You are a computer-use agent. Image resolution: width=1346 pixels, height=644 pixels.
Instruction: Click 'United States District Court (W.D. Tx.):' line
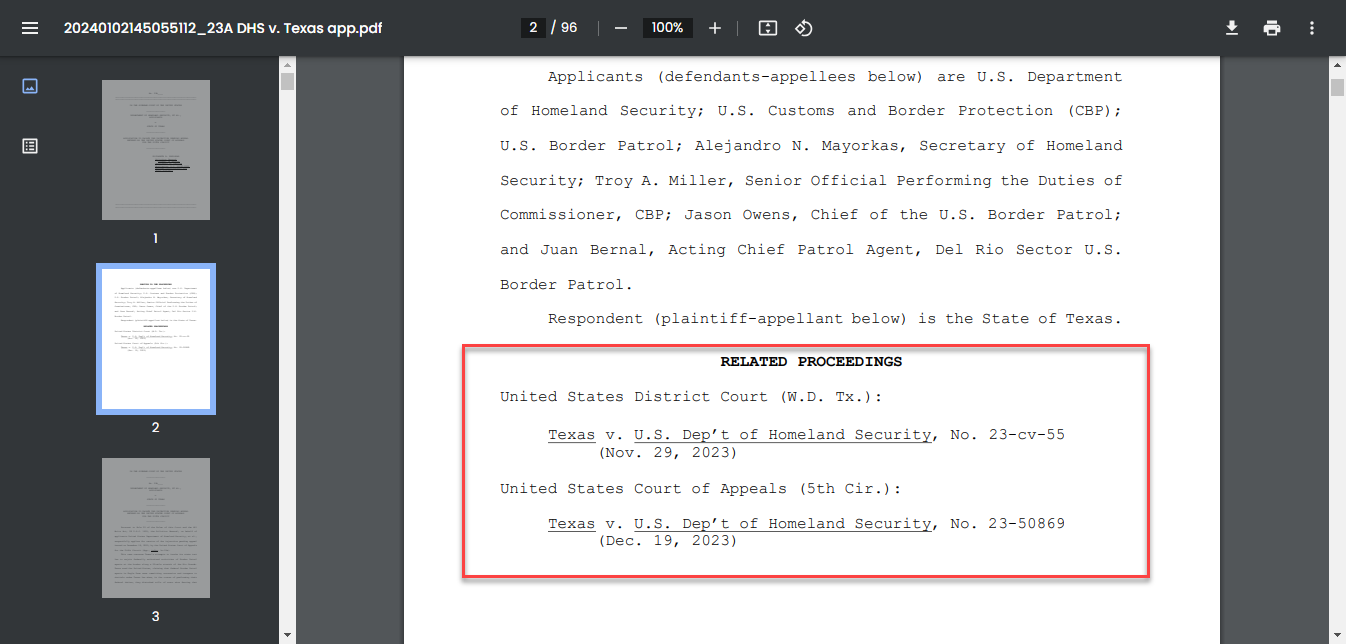click(x=692, y=397)
